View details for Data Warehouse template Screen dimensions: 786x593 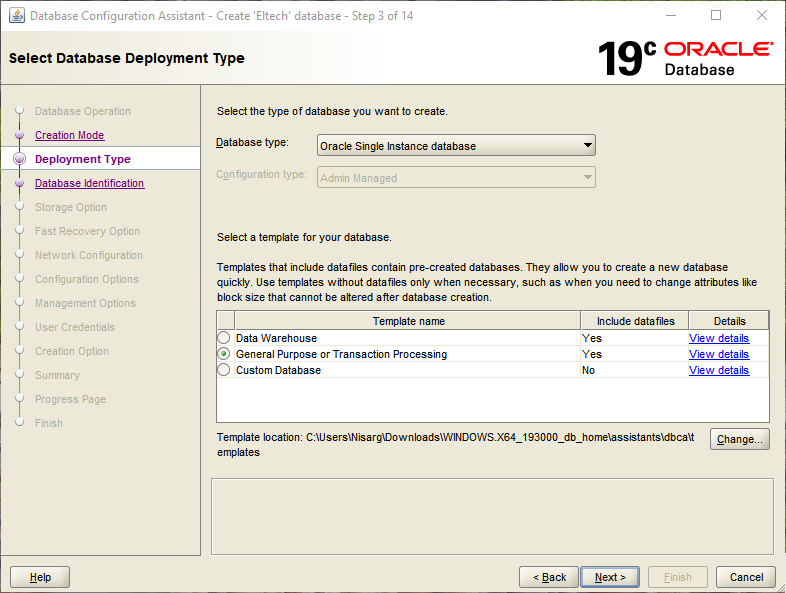tap(718, 338)
